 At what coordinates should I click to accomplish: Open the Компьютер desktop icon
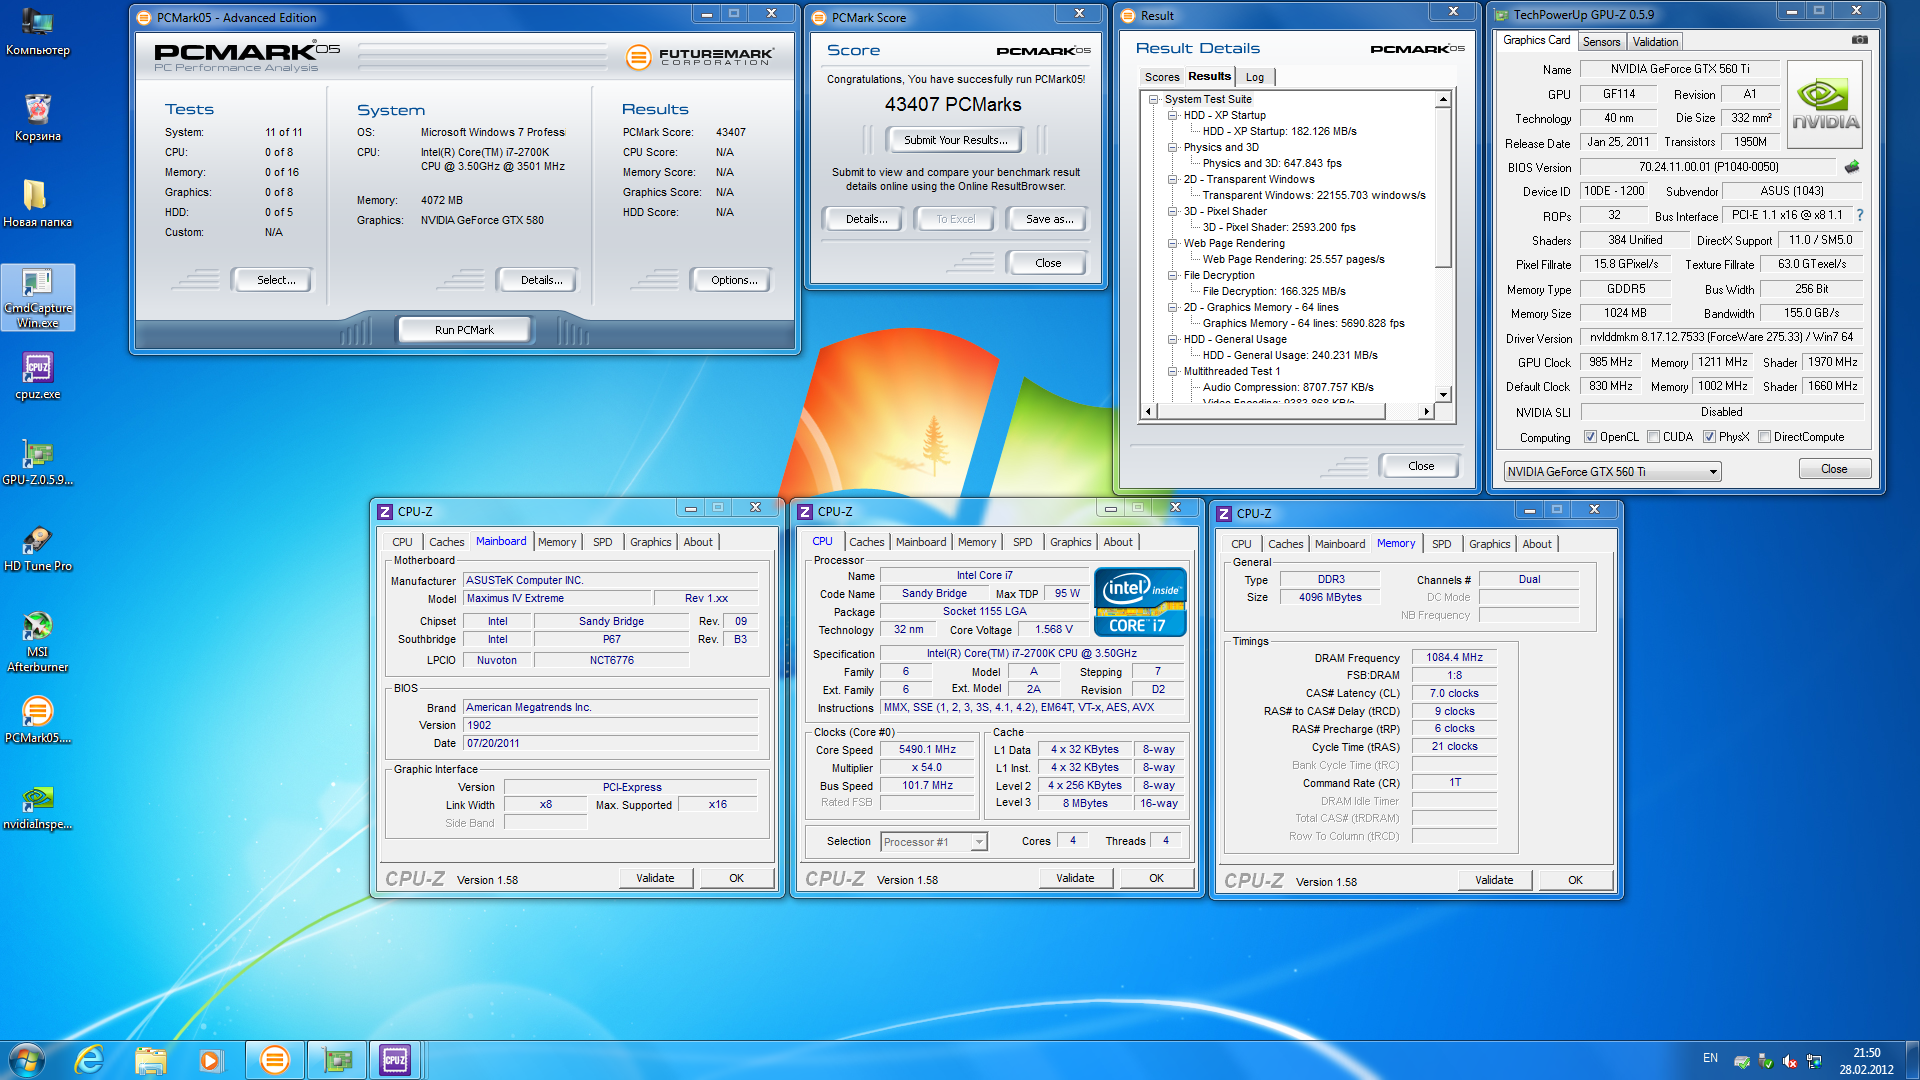37,32
